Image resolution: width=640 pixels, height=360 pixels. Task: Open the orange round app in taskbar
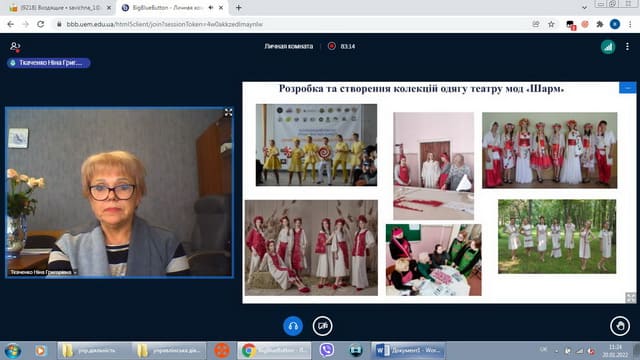coord(222,351)
